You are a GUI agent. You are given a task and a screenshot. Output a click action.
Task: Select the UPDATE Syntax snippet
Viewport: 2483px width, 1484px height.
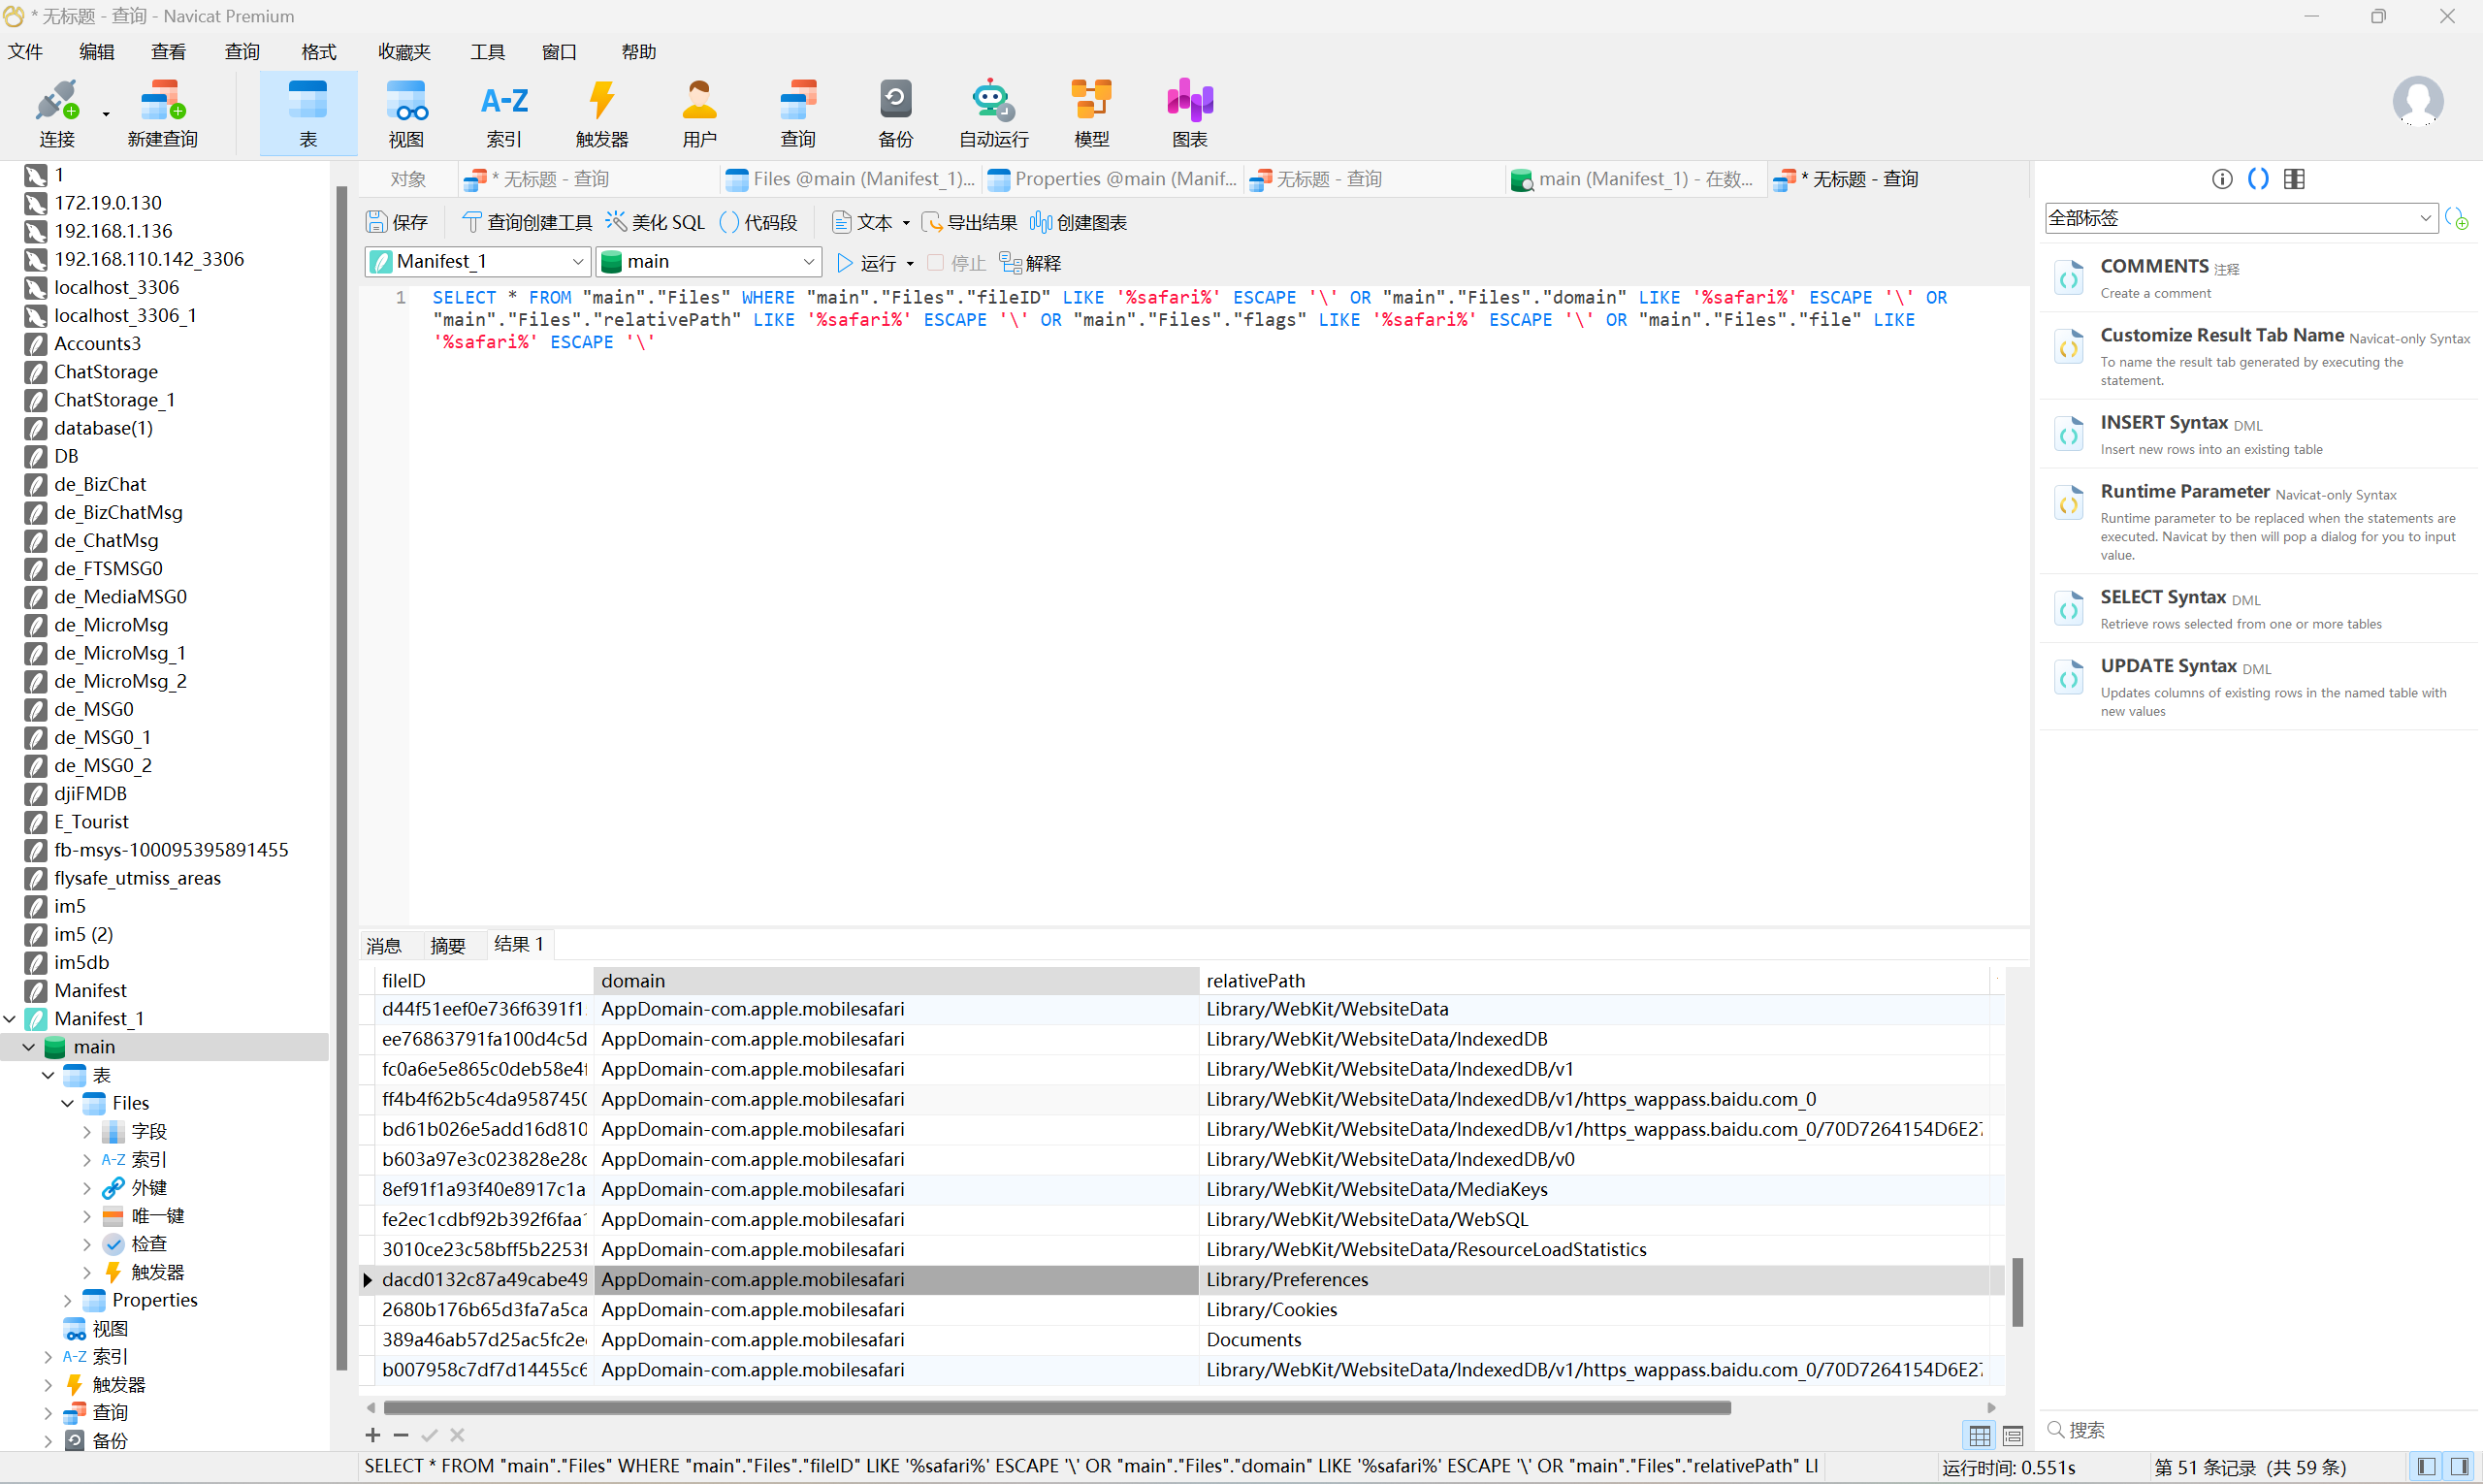tap(2260, 686)
